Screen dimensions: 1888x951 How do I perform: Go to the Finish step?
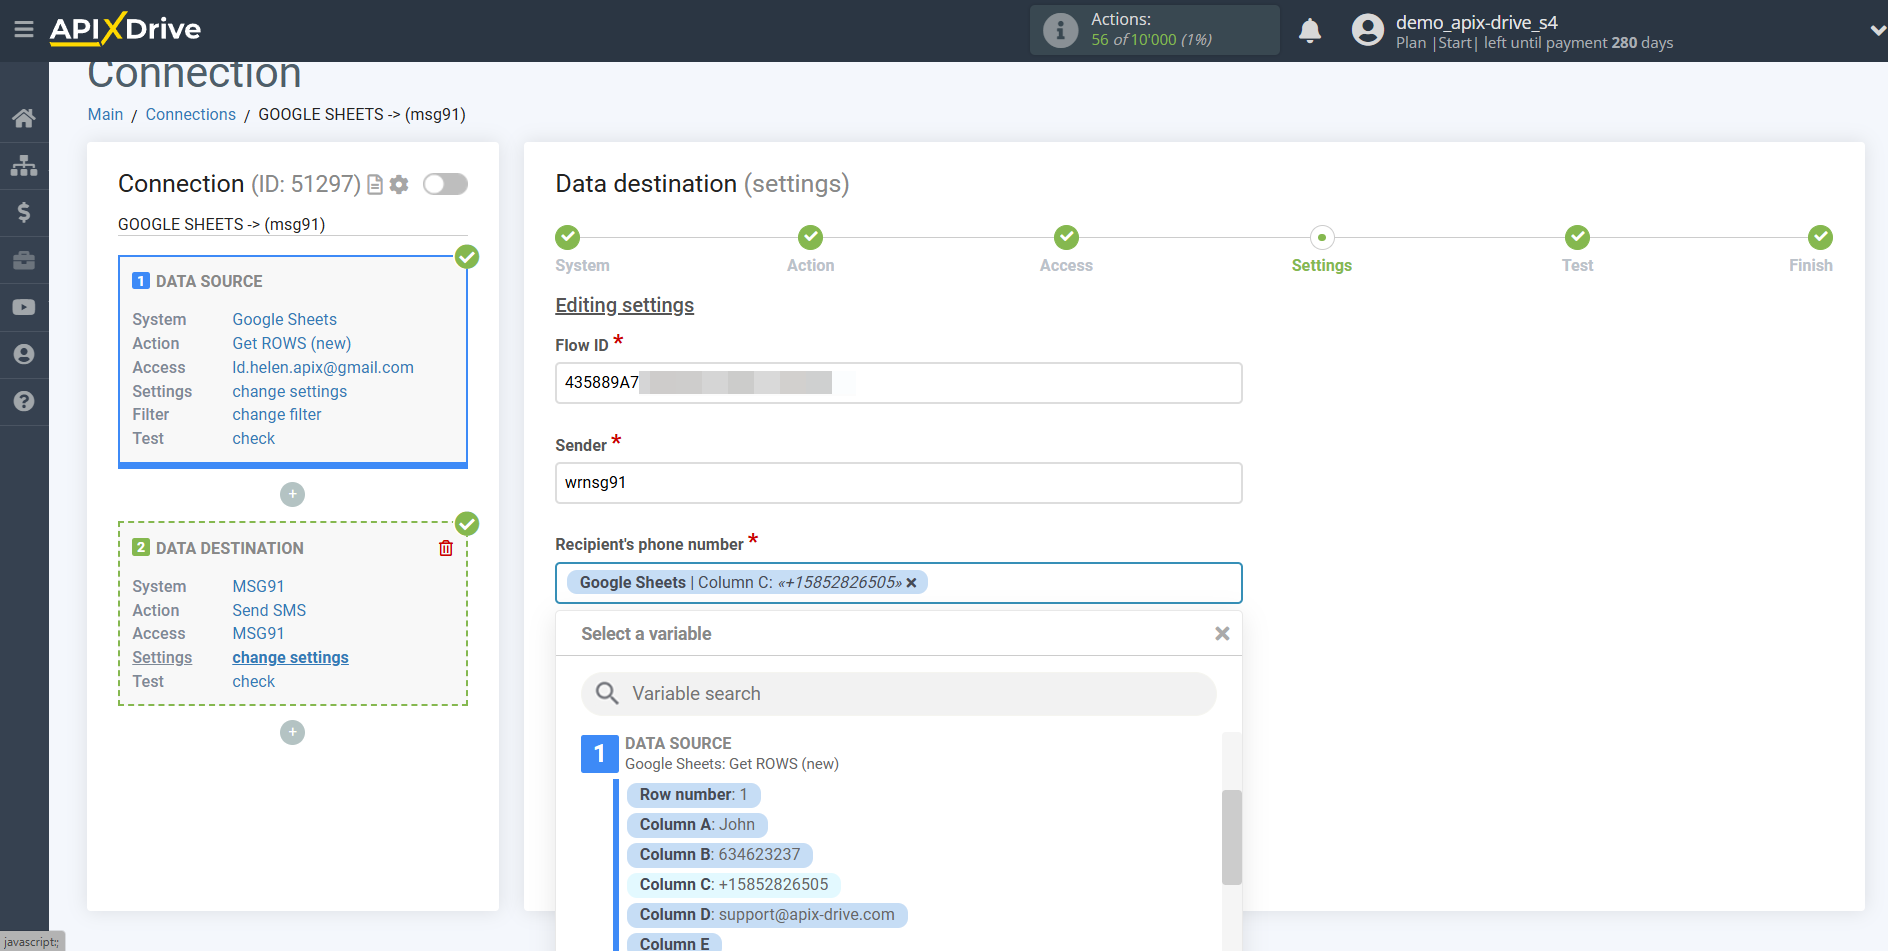tap(1820, 237)
